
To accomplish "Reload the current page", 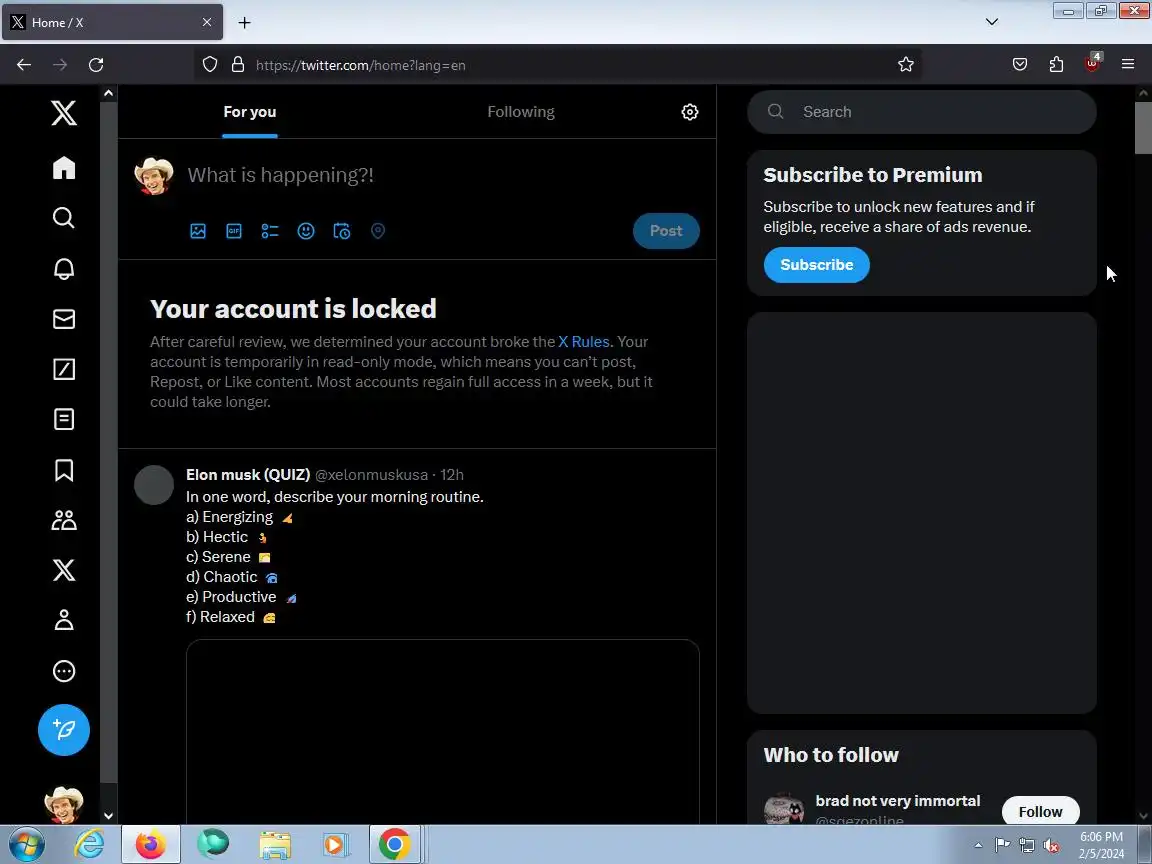I will tap(96, 65).
